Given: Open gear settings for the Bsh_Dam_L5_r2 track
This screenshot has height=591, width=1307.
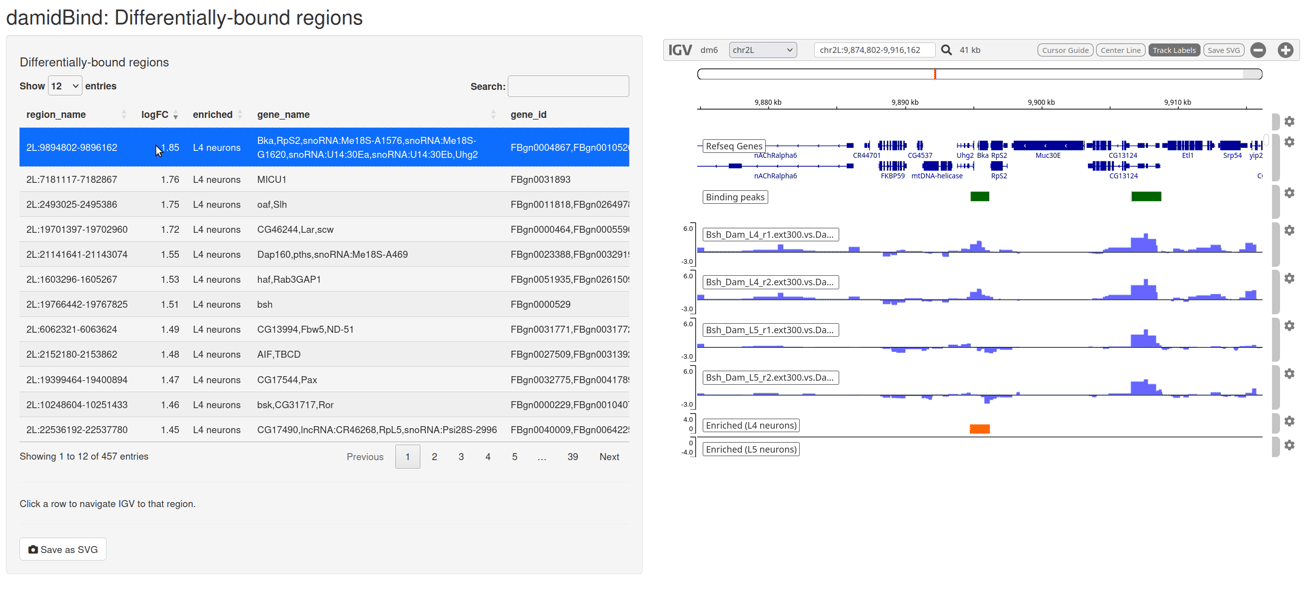Looking at the screenshot, I should coord(1290,373).
